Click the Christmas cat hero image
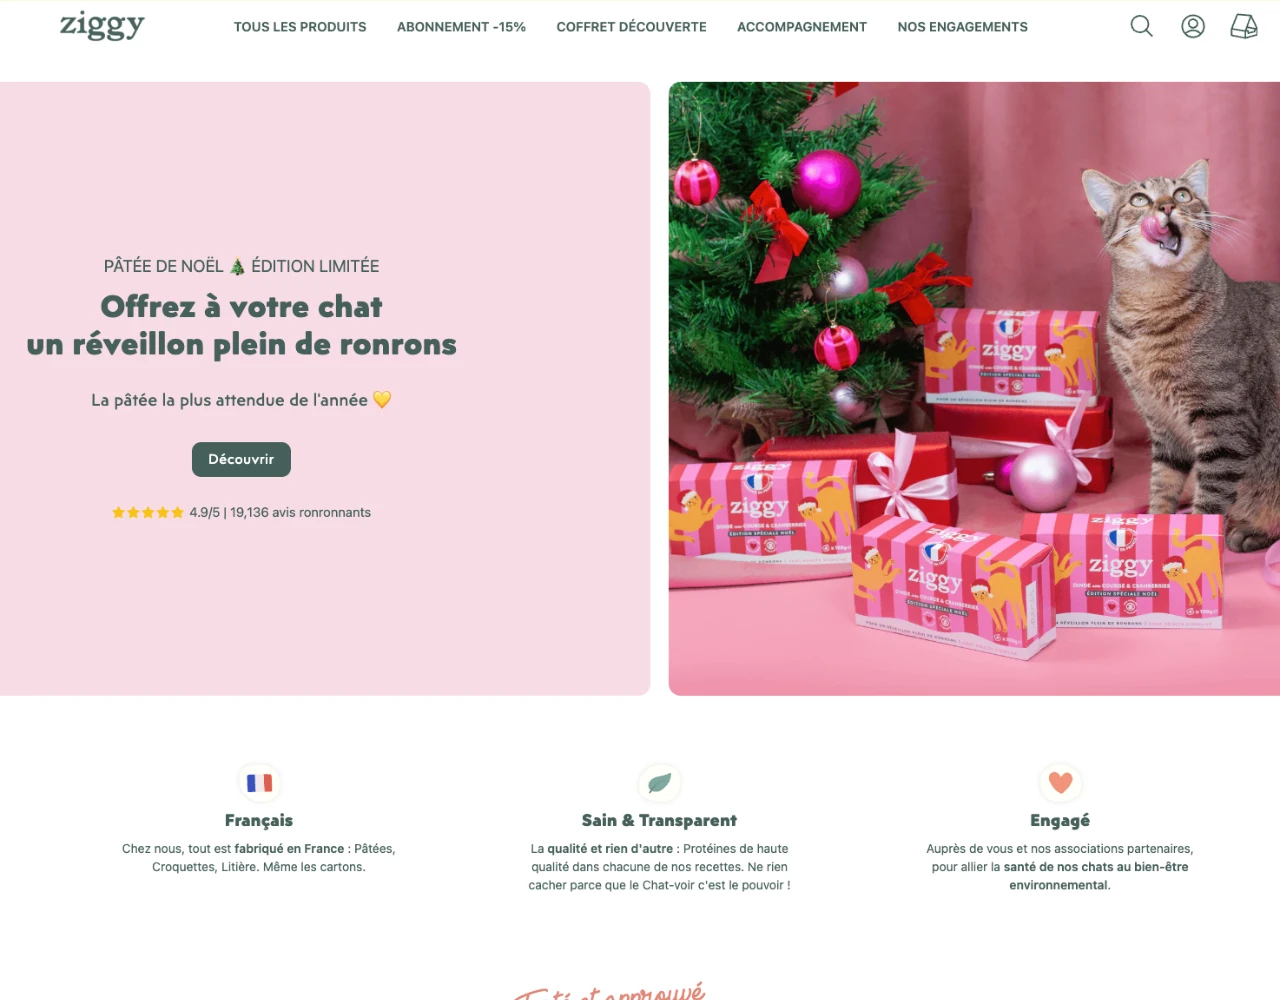This screenshot has width=1280, height=1000. (x=974, y=388)
